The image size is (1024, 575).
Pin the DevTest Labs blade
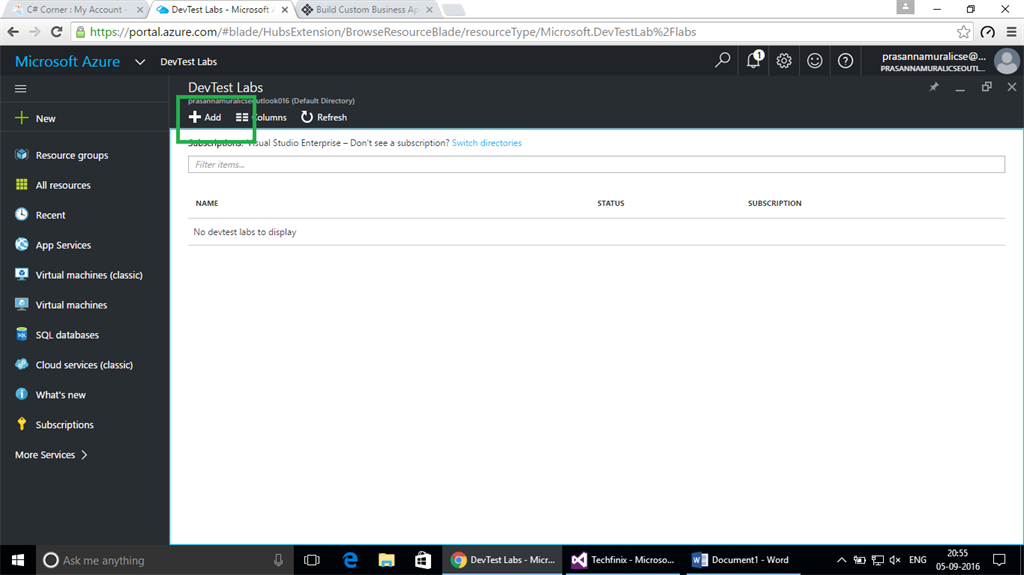tap(934, 87)
